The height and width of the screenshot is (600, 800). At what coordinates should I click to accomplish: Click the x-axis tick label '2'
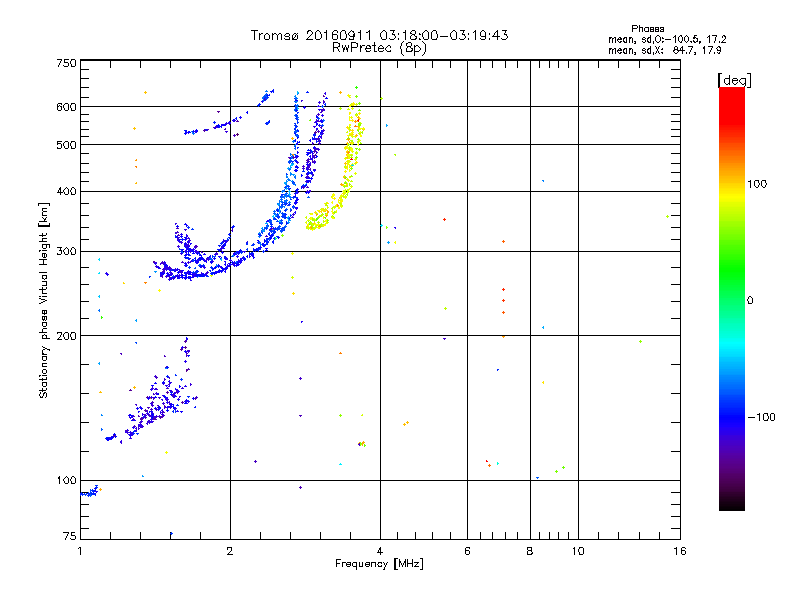(x=230, y=551)
